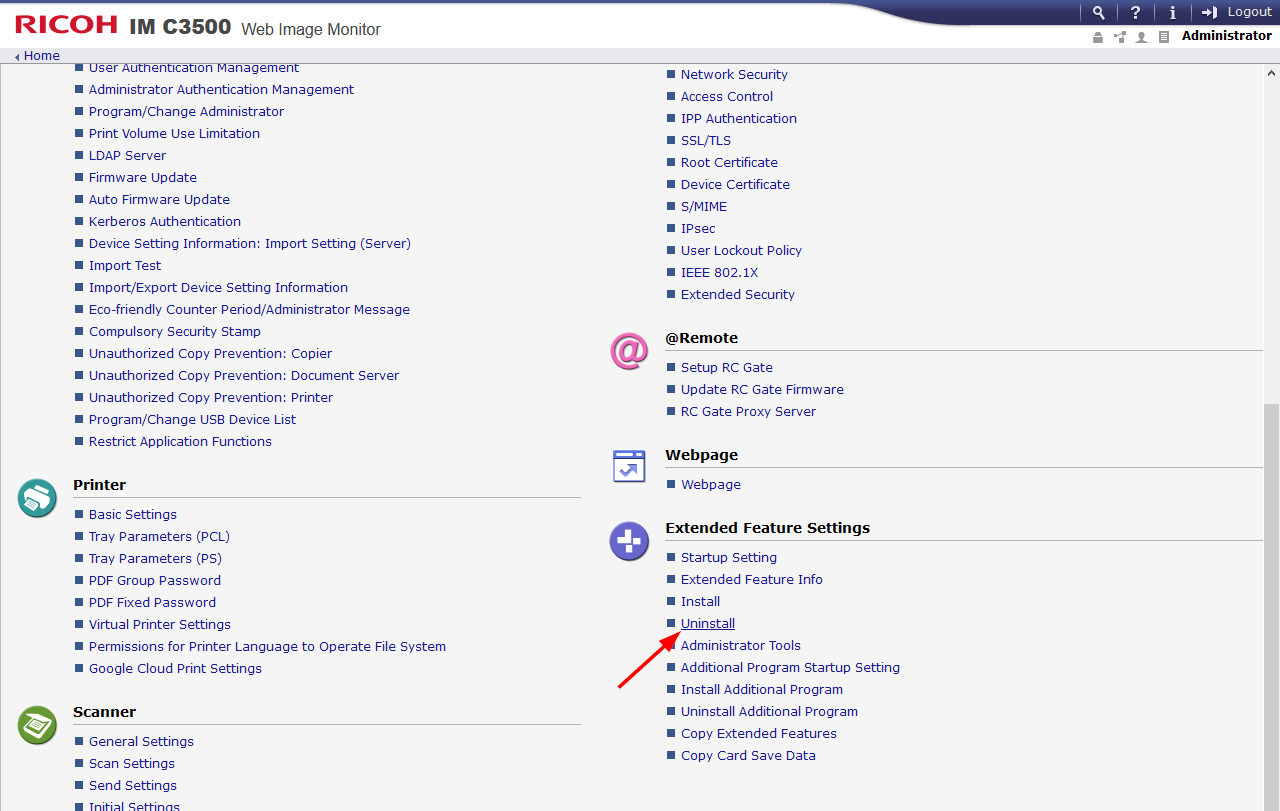
Task: Click the @Remote section icon
Action: click(629, 351)
